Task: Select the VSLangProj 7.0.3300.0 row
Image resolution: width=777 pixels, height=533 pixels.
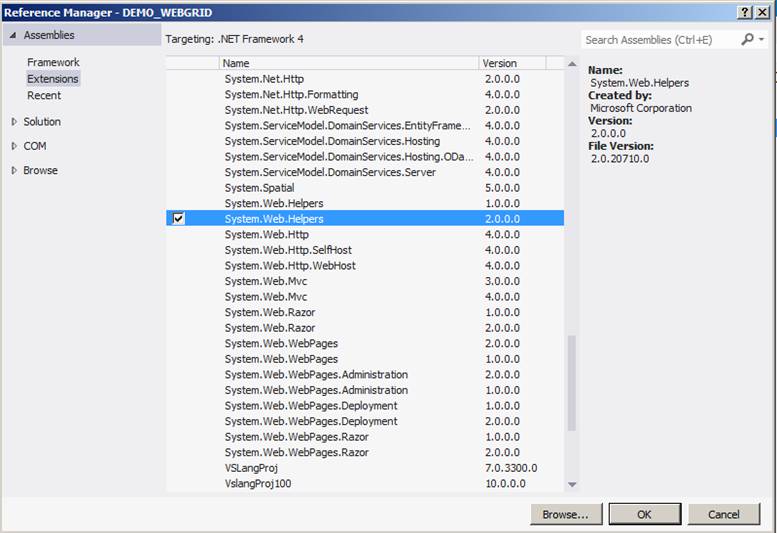Action: (365, 468)
